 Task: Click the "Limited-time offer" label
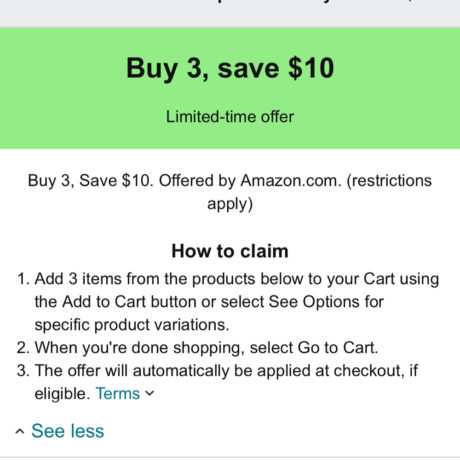tap(230, 117)
